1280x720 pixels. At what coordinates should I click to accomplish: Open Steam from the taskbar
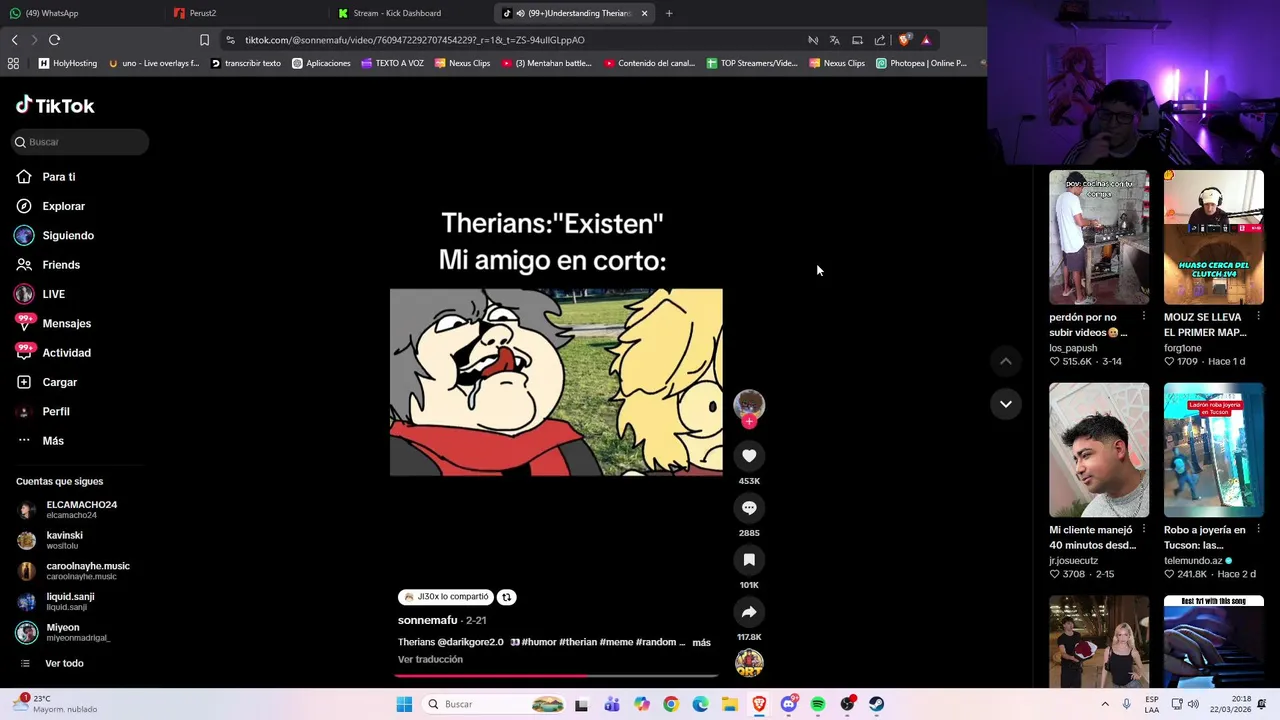tap(876, 704)
